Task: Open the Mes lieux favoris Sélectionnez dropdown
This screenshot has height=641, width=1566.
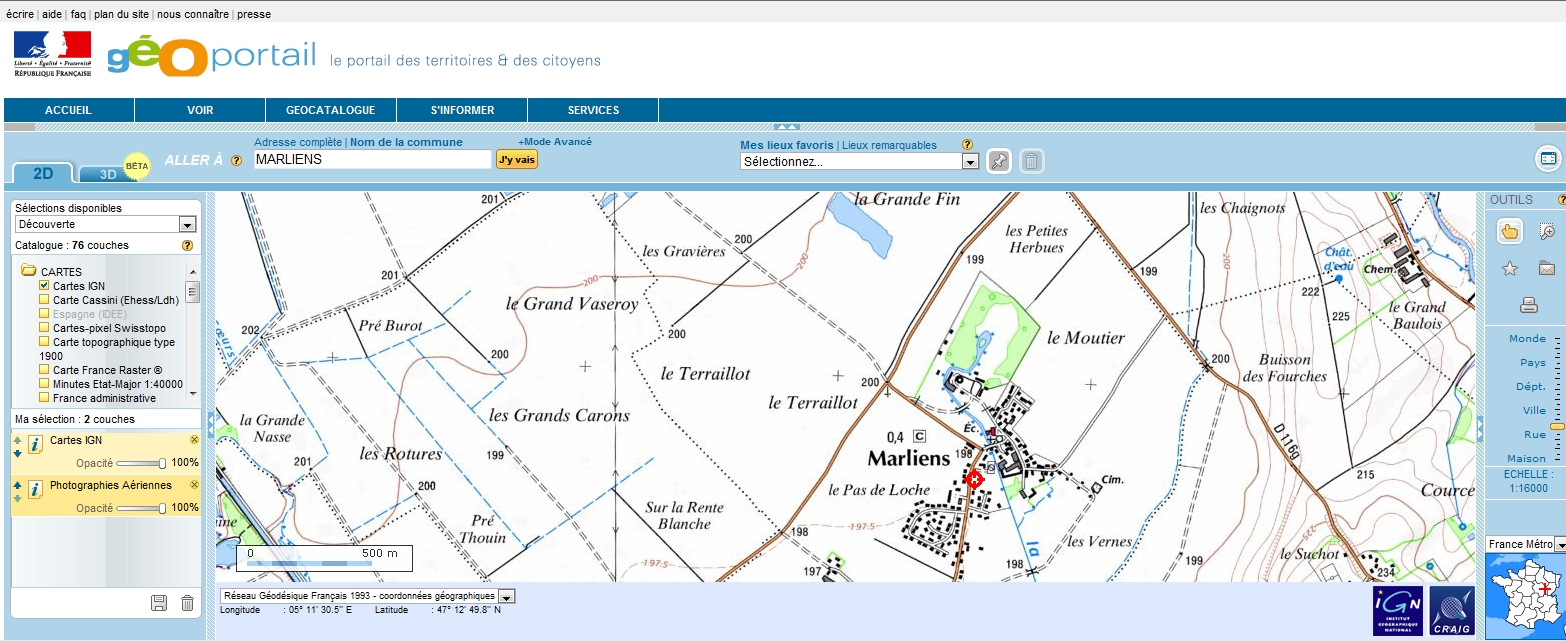Action: [x=859, y=162]
